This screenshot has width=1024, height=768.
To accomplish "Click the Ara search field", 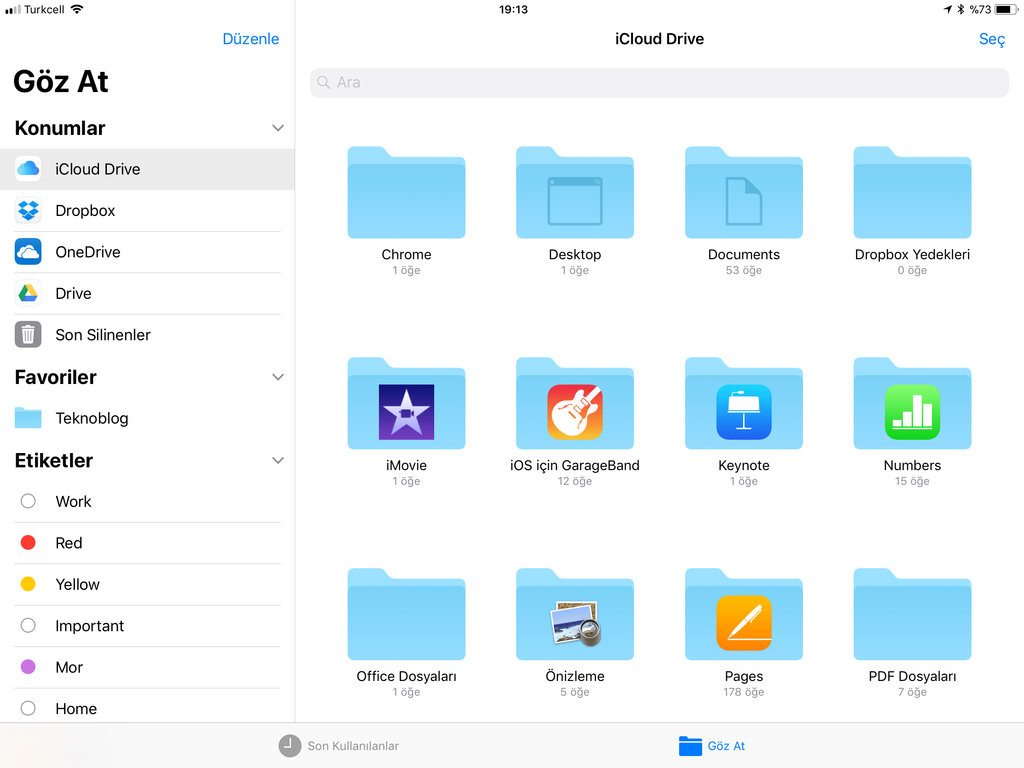I will point(659,82).
